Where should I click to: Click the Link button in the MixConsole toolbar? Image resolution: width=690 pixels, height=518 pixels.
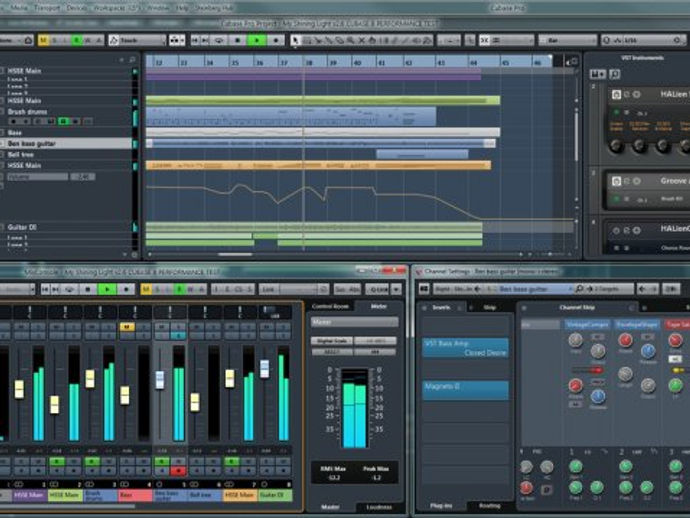click(x=268, y=289)
